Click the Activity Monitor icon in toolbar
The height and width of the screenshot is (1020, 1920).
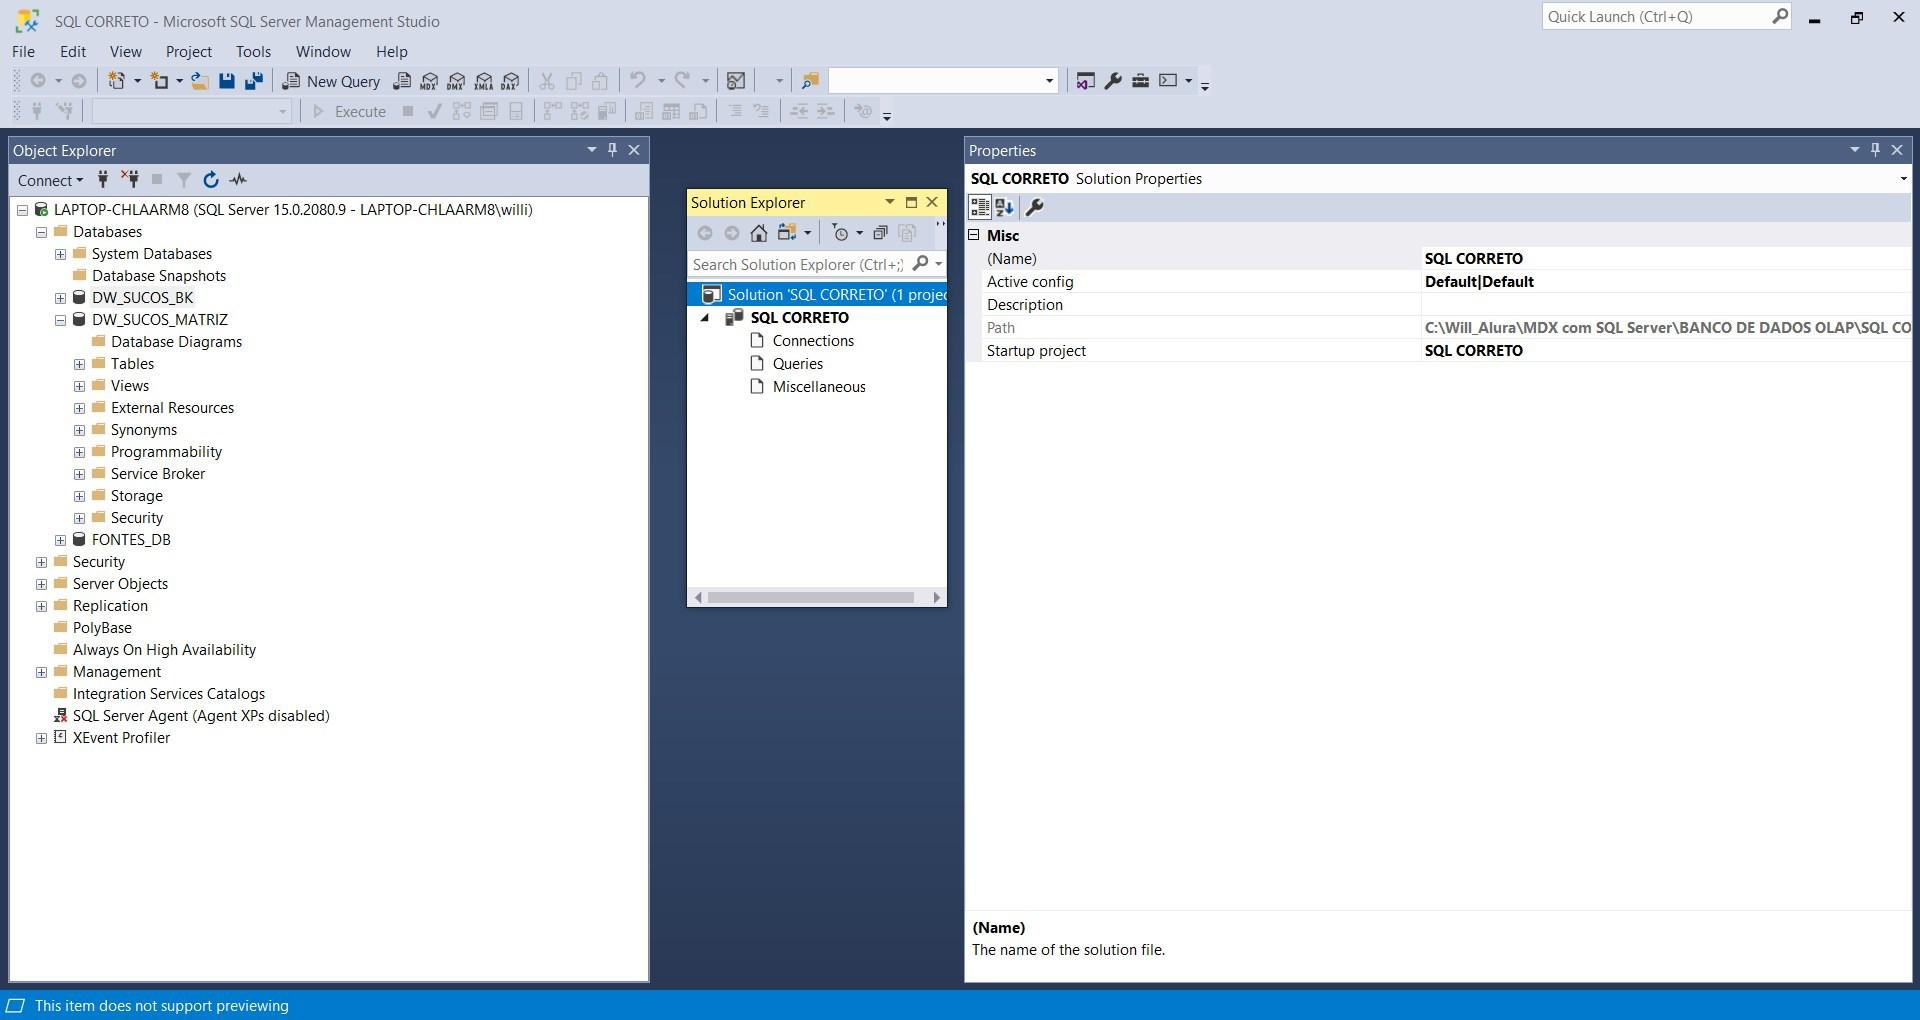[736, 81]
